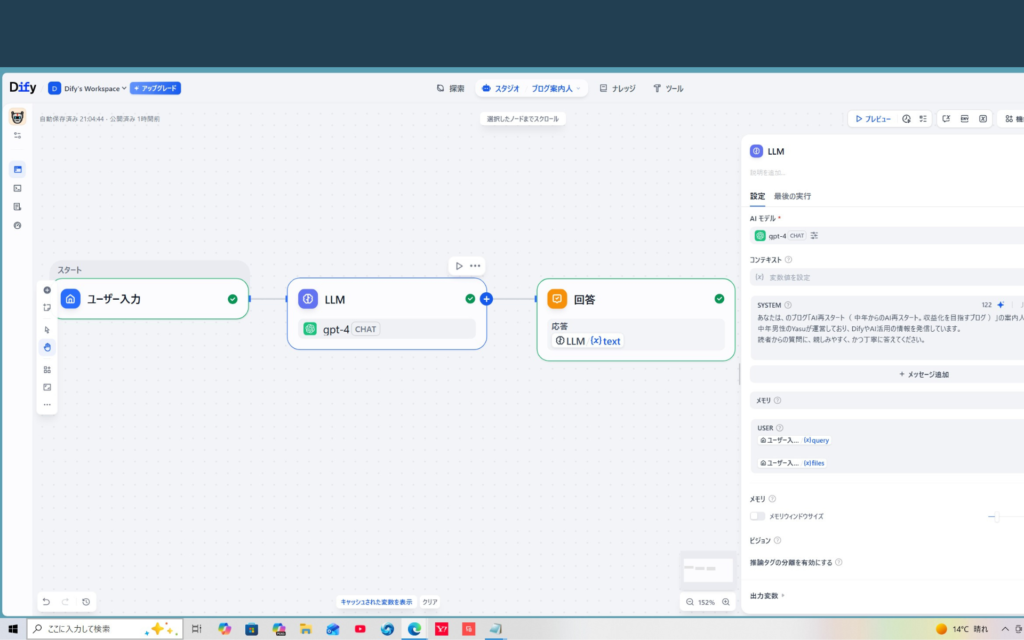Open the ツール section in top navigation
This screenshot has width=1024, height=640.
point(668,88)
